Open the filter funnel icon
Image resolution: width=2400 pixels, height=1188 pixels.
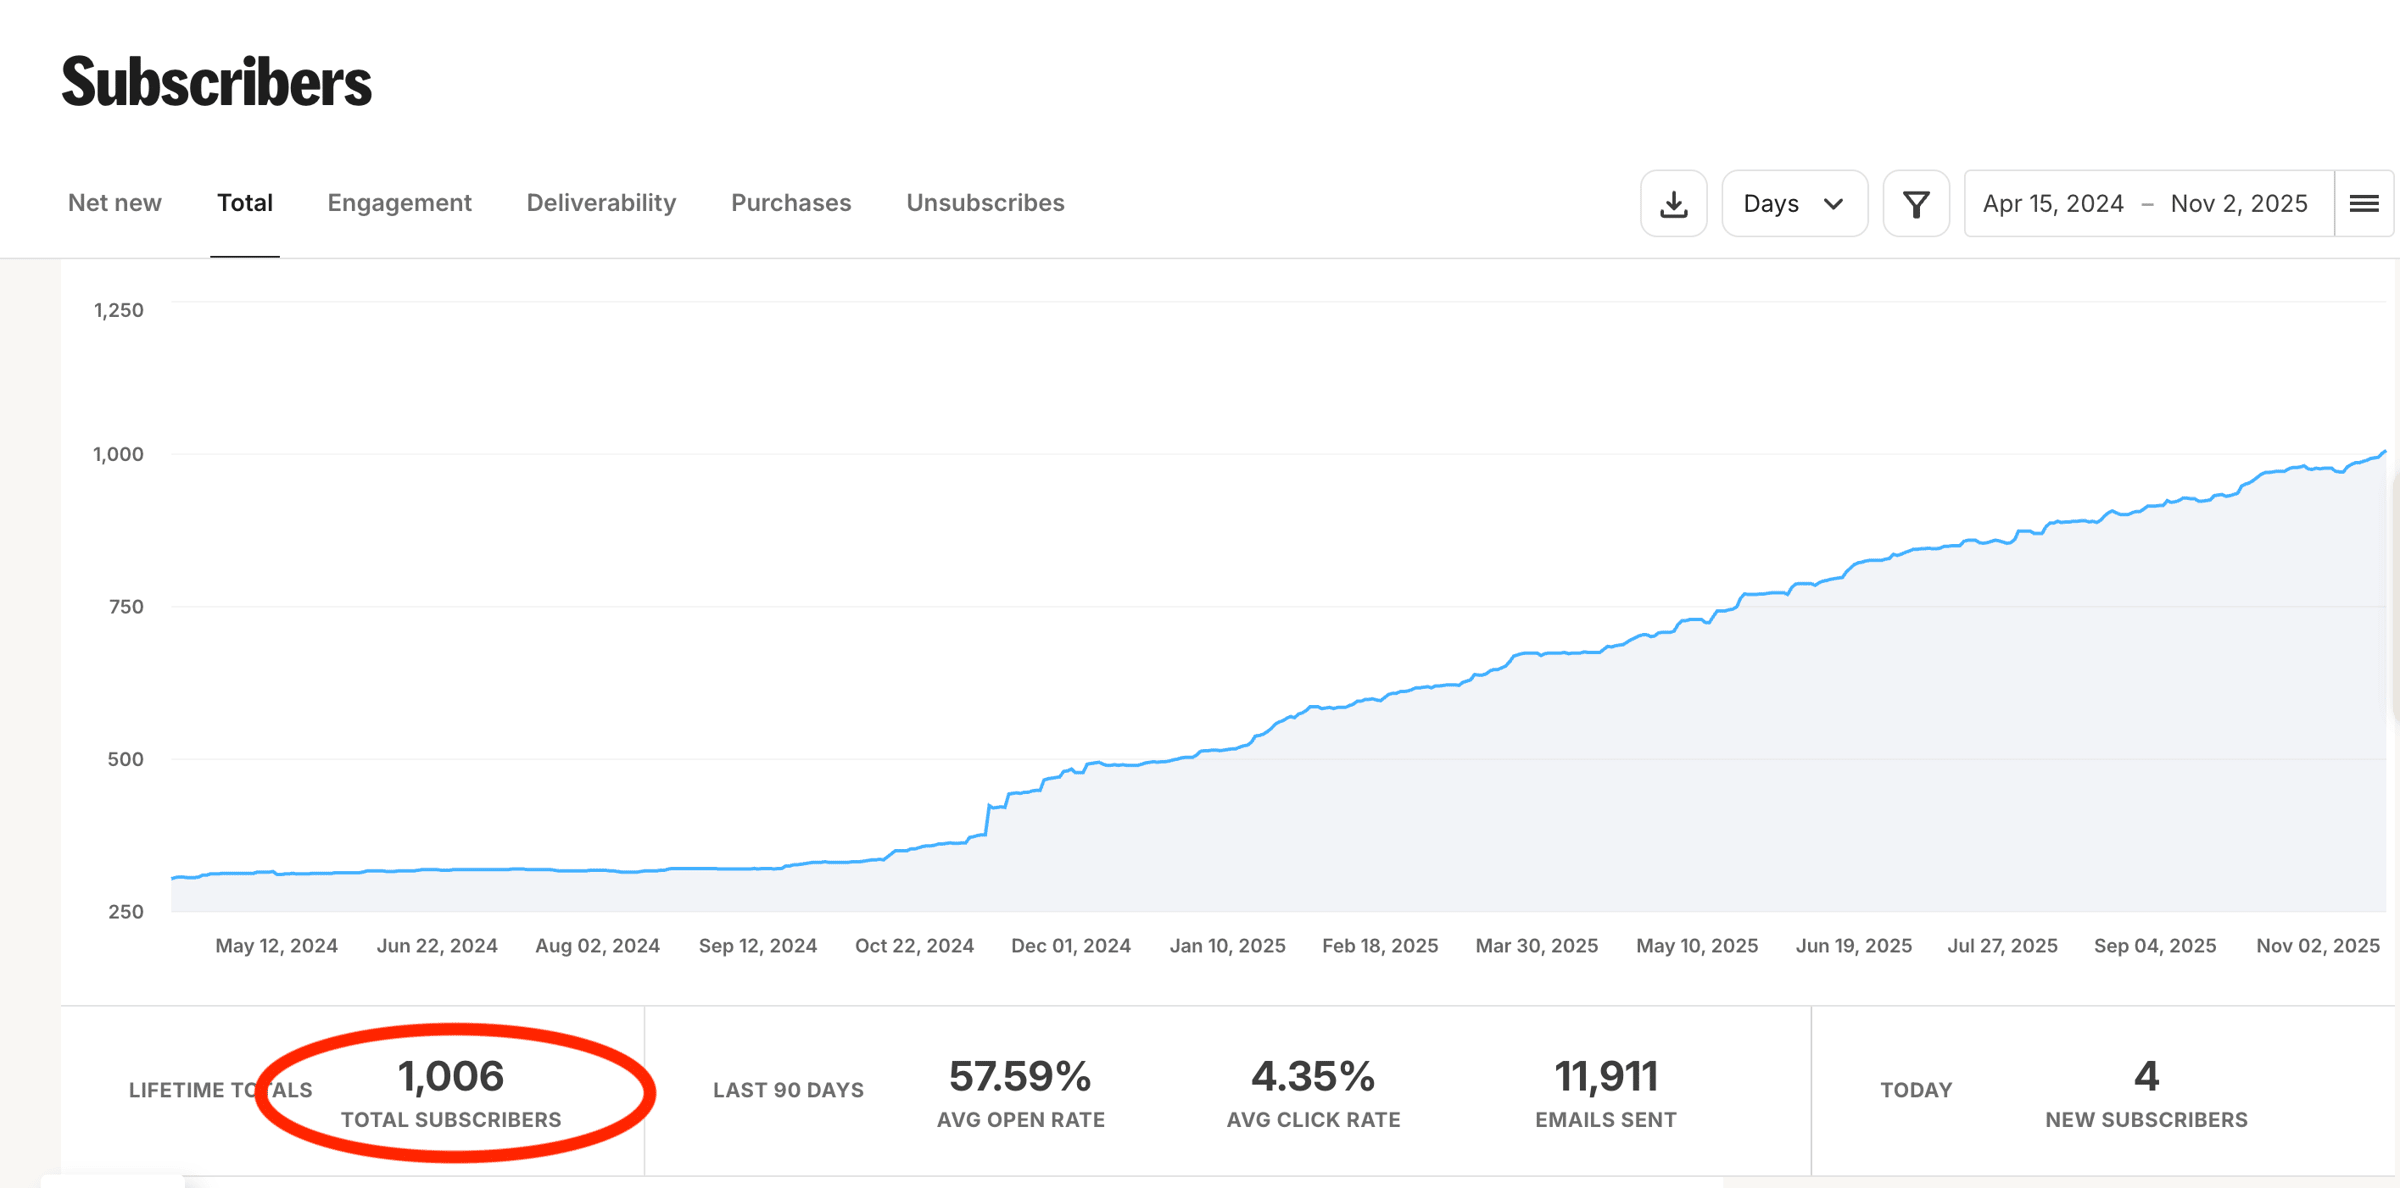point(1915,204)
